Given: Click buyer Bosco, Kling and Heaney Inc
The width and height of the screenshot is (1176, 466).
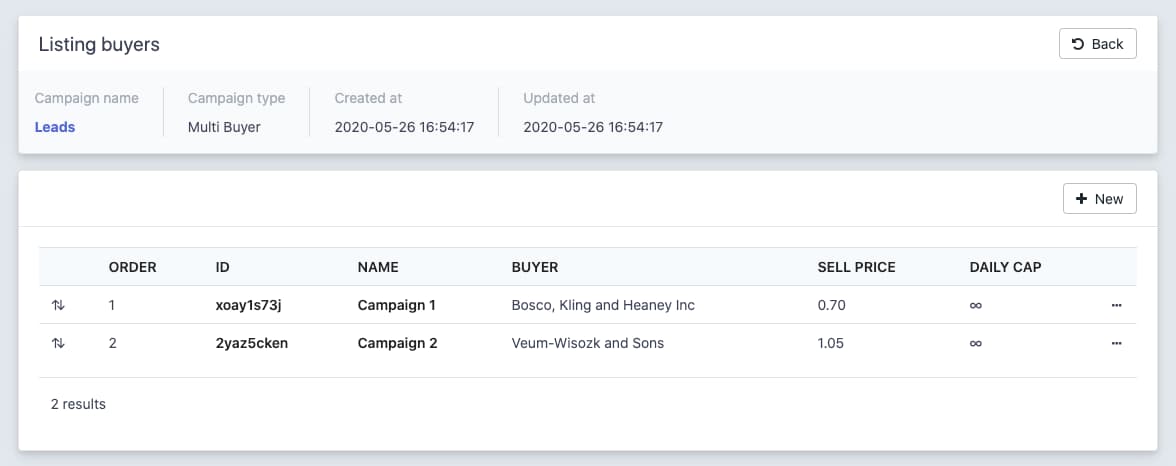Looking at the screenshot, I should pos(602,305).
